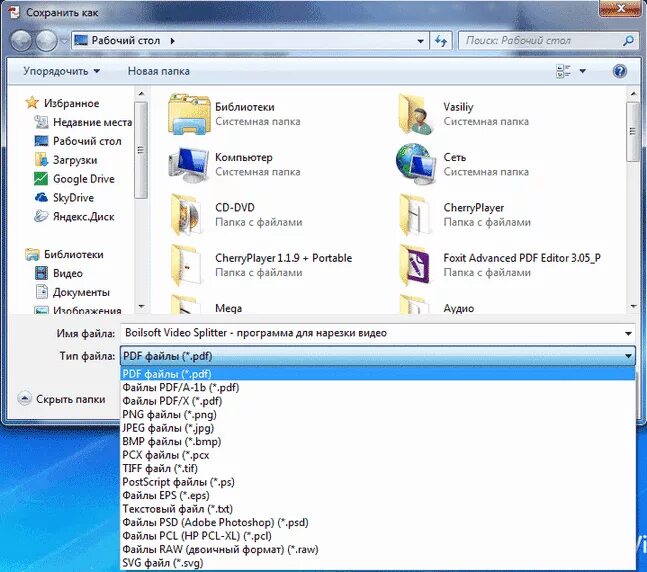Image resolution: width=647 pixels, height=572 pixels.
Task: Choose JPEG файлы (*.jpg) option
Action: (x=378, y=428)
